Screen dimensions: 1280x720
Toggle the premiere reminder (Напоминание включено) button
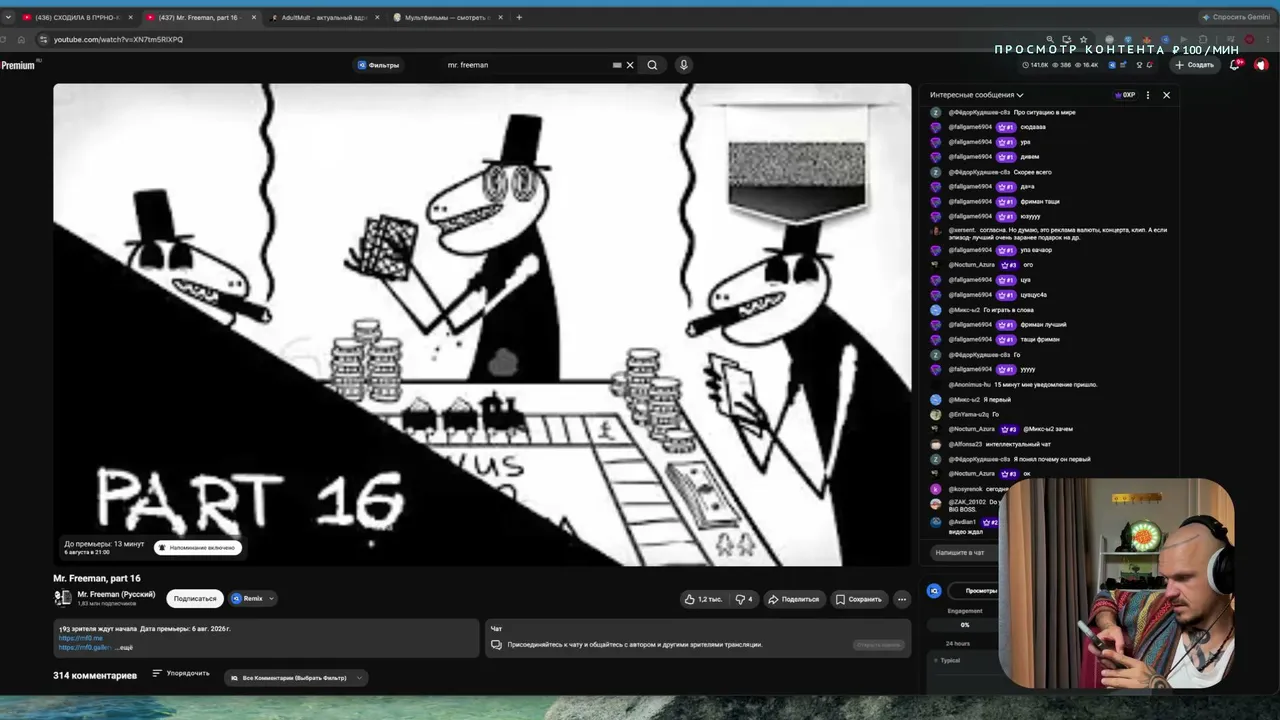[x=198, y=548]
